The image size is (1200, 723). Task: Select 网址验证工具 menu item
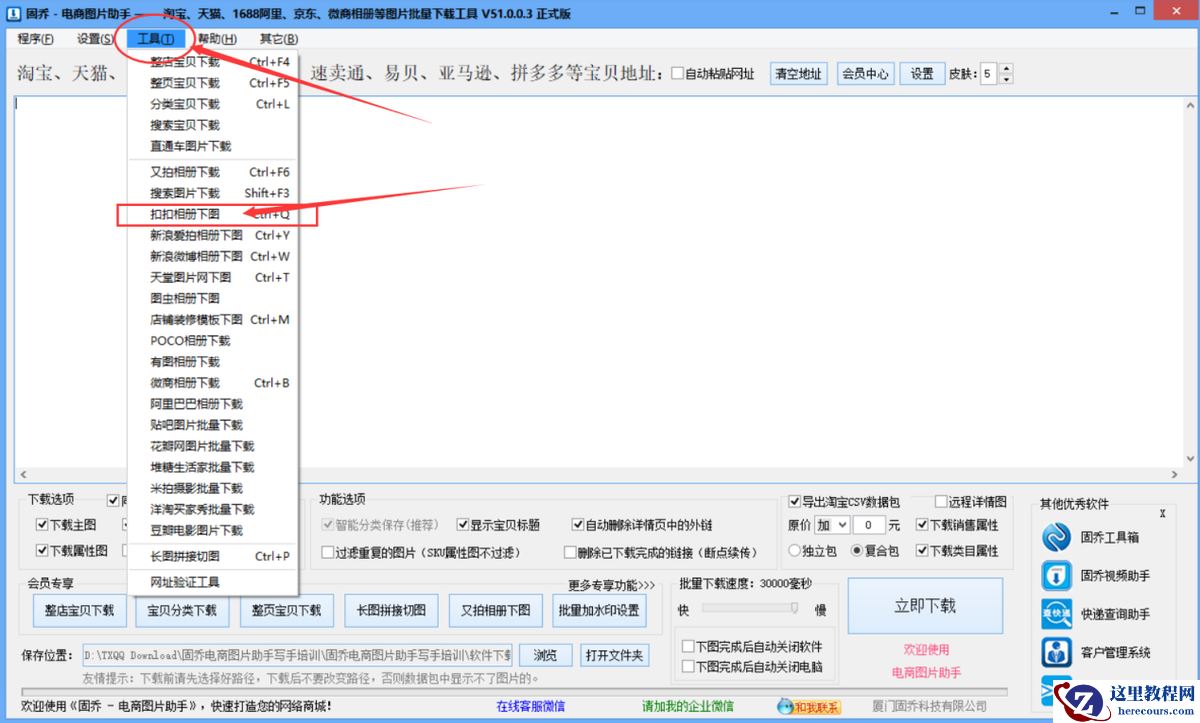(x=213, y=582)
